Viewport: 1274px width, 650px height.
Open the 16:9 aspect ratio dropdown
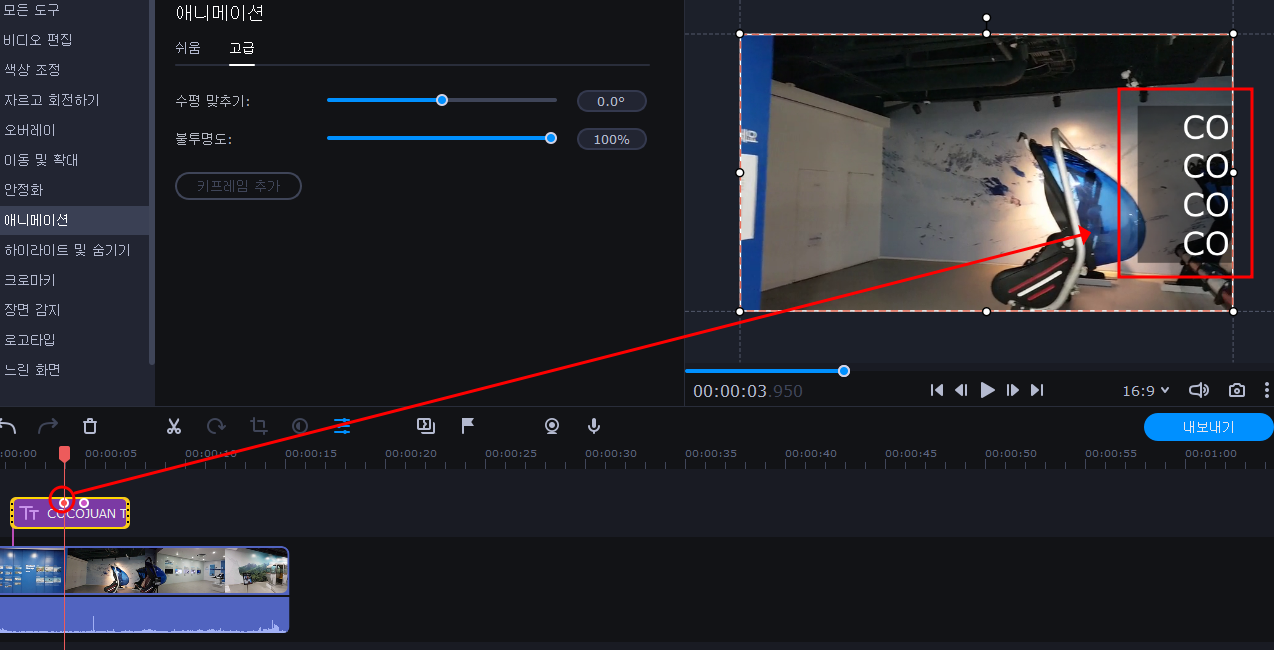coord(1145,391)
